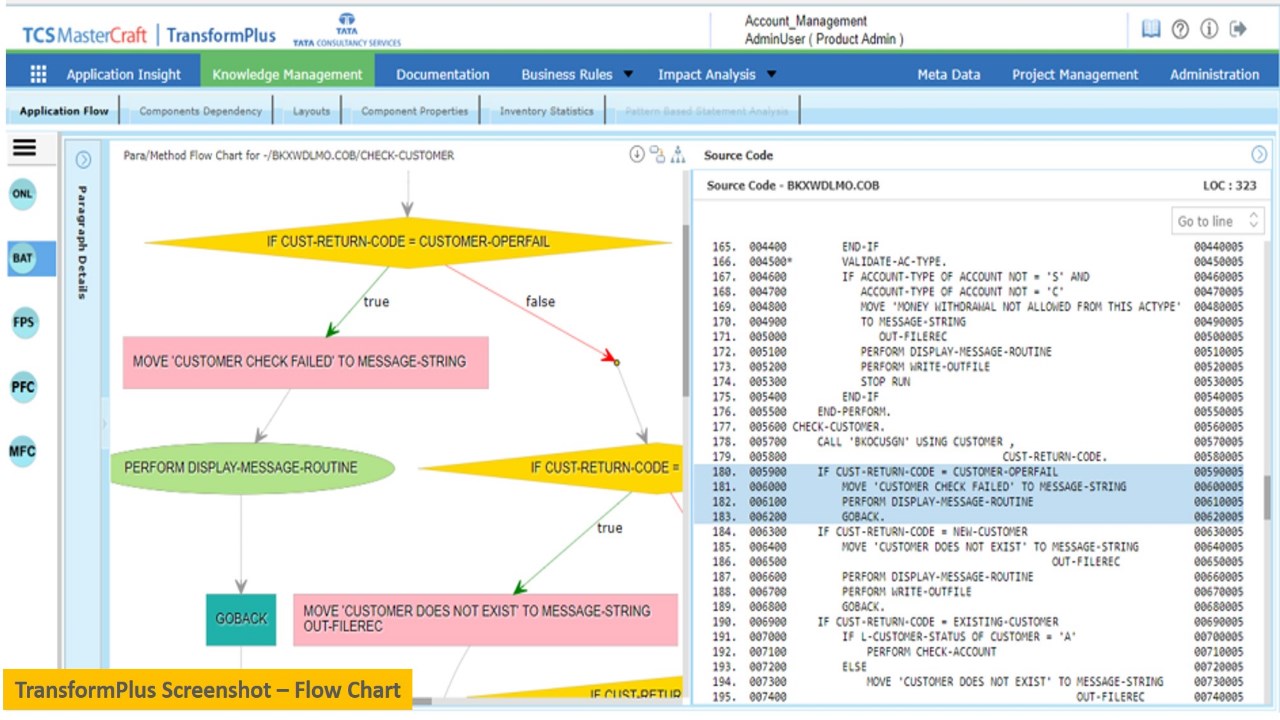This screenshot has height=720, width=1280.
Task: Show the product info icon
Action: tap(1209, 29)
